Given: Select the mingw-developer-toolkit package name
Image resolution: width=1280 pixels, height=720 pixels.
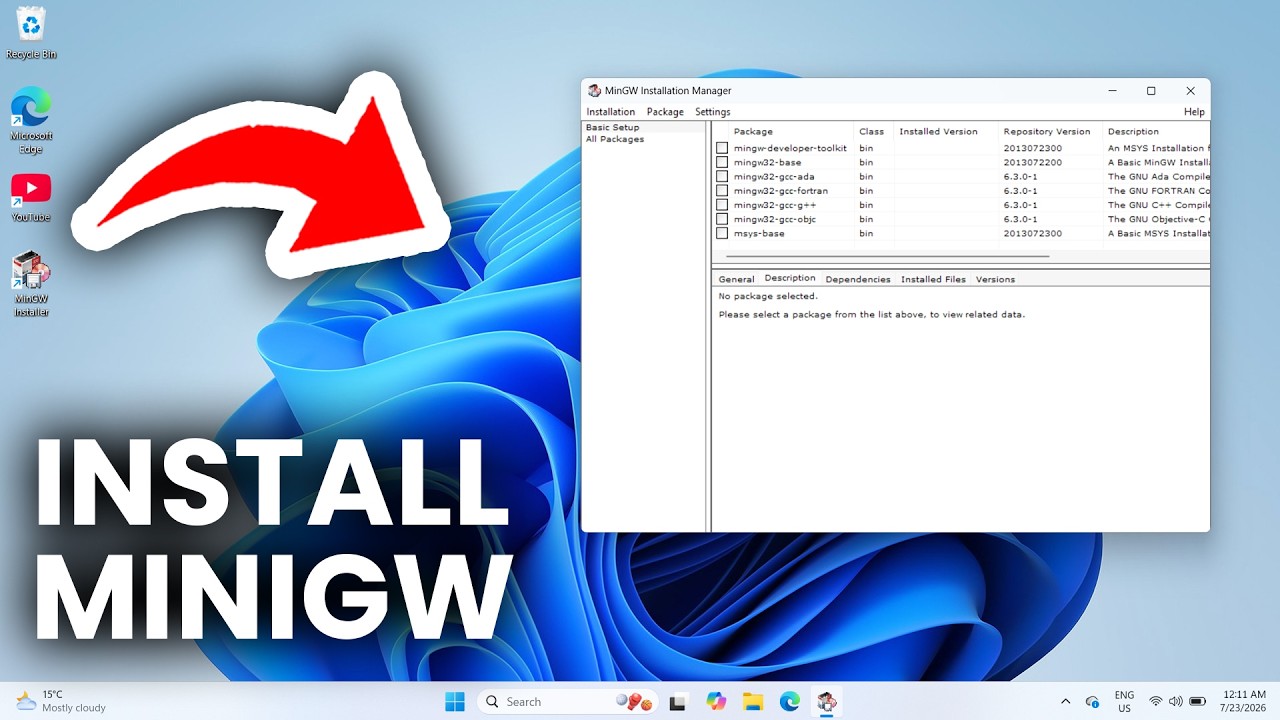Looking at the screenshot, I should point(790,148).
